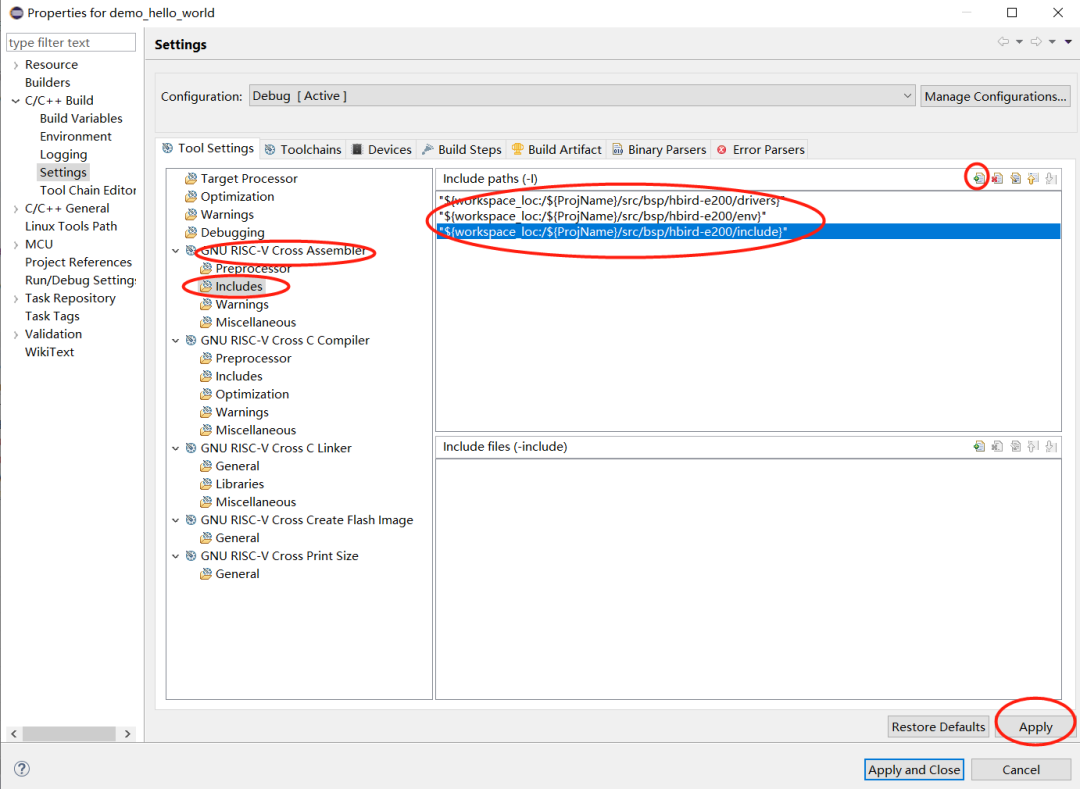Open Tool Chain Editor page
The image size is (1080, 789).
[x=87, y=190]
